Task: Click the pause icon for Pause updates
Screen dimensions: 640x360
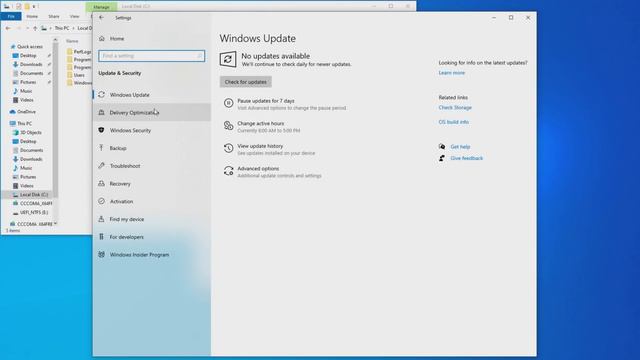Action: click(x=229, y=103)
